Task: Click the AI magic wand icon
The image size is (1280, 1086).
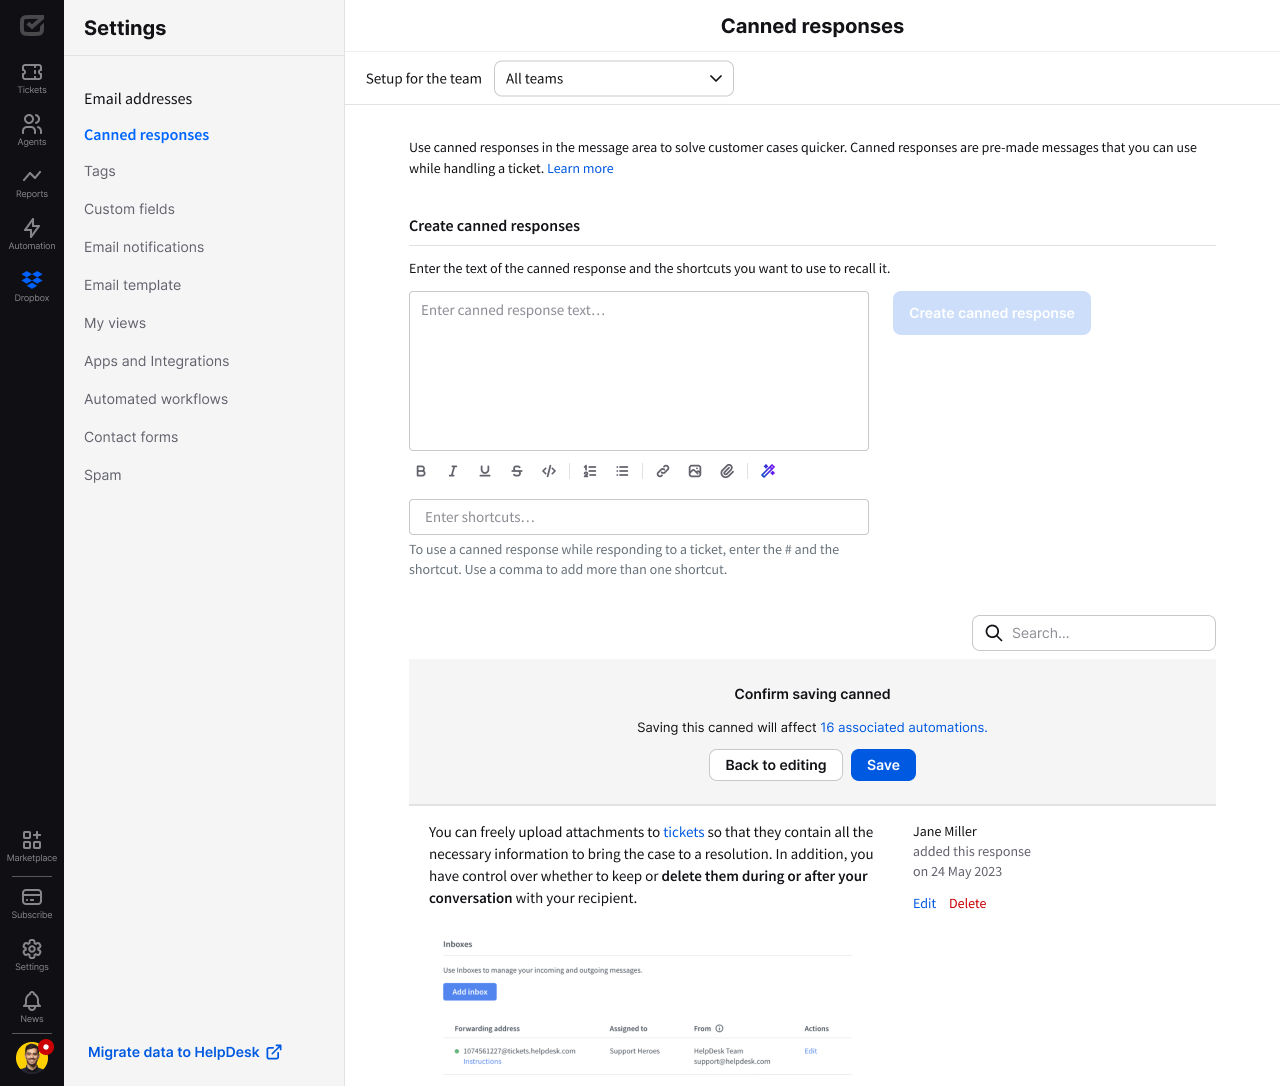Action: [x=768, y=471]
